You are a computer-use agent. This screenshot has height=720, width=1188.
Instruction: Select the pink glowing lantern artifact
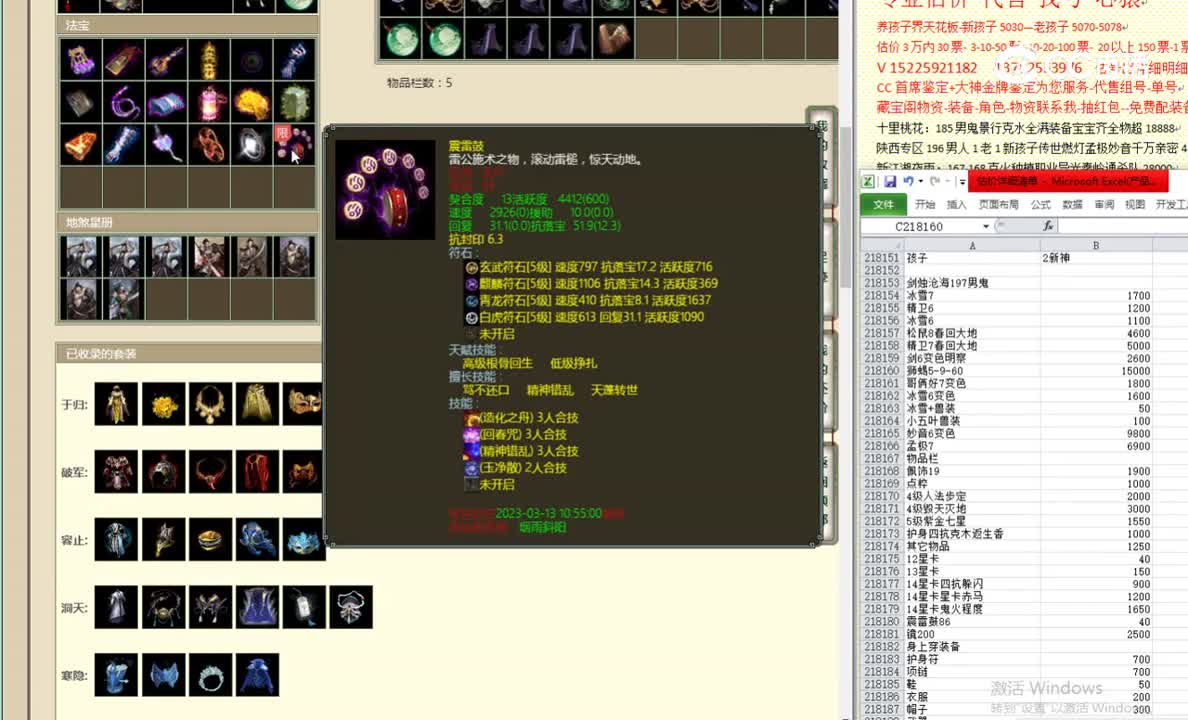[x=209, y=102]
